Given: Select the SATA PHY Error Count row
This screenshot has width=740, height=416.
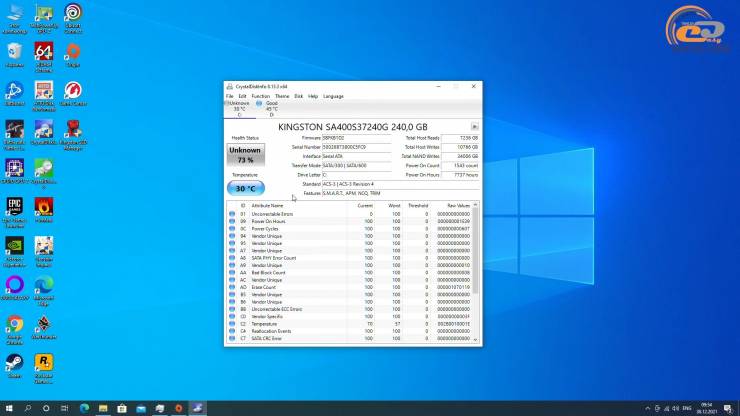Looking at the screenshot, I should point(350,258).
